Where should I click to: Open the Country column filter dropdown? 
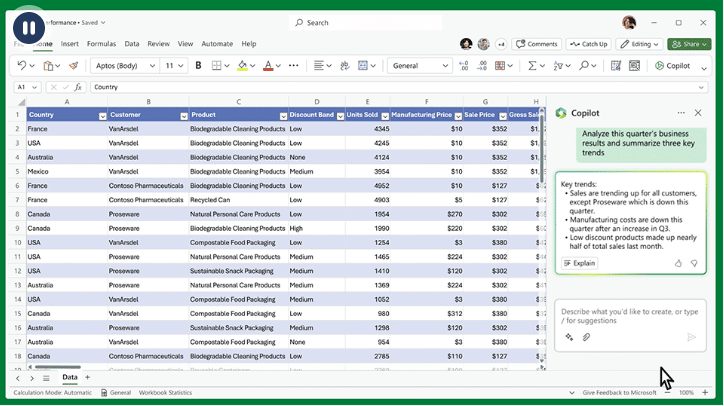coord(102,116)
